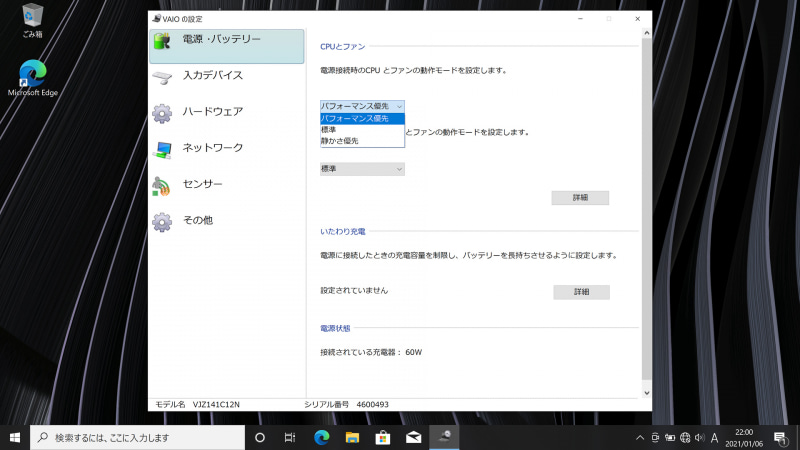The width and height of the screenshot is (800, 450).
Task: Select パフォーマンス優先 in the dropdown list
Action: coord(362,118)
